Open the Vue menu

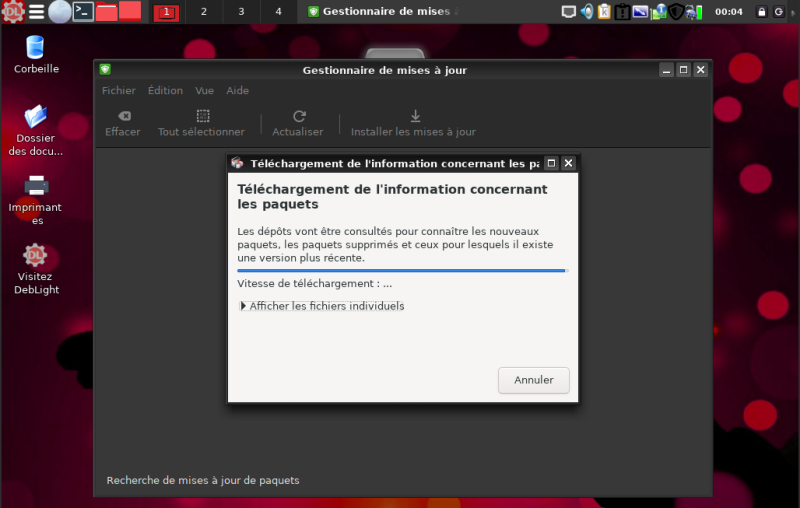pos(205,91)
